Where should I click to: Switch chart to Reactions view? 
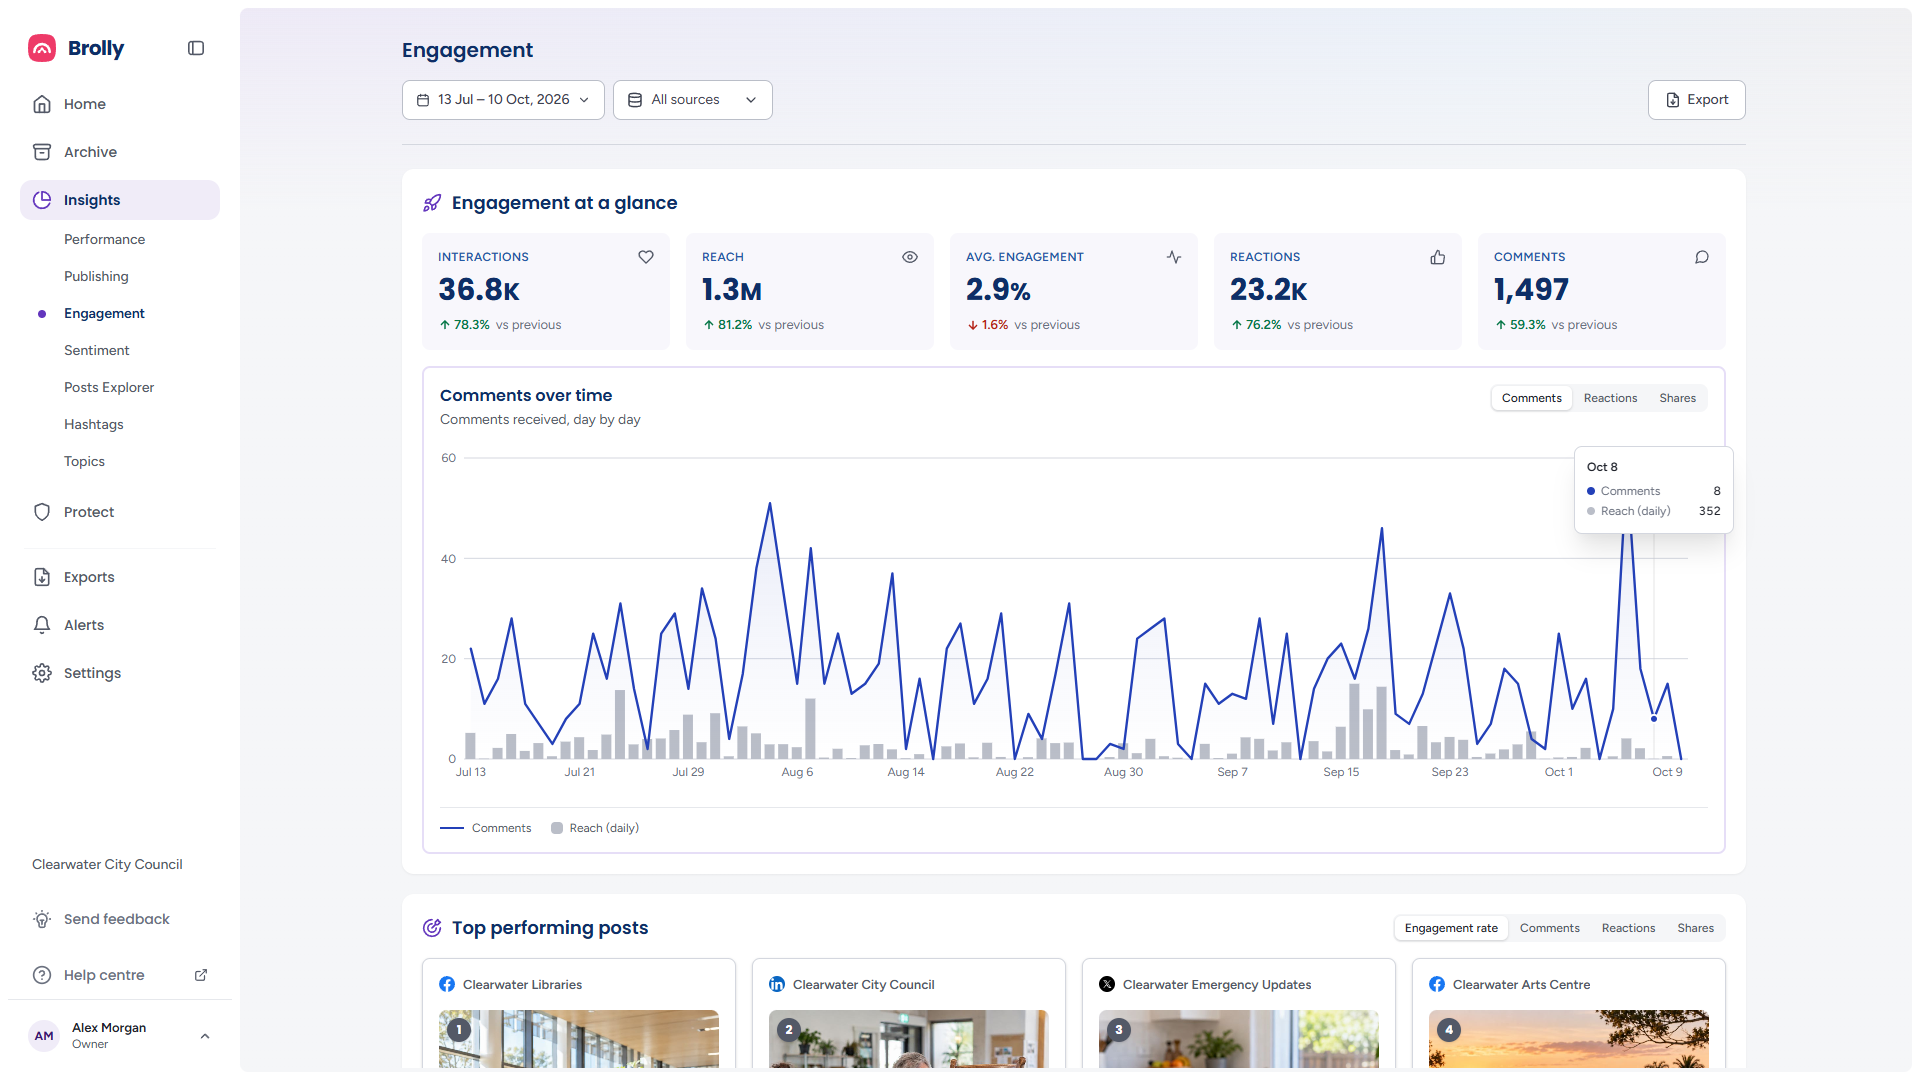(1610, 398)
